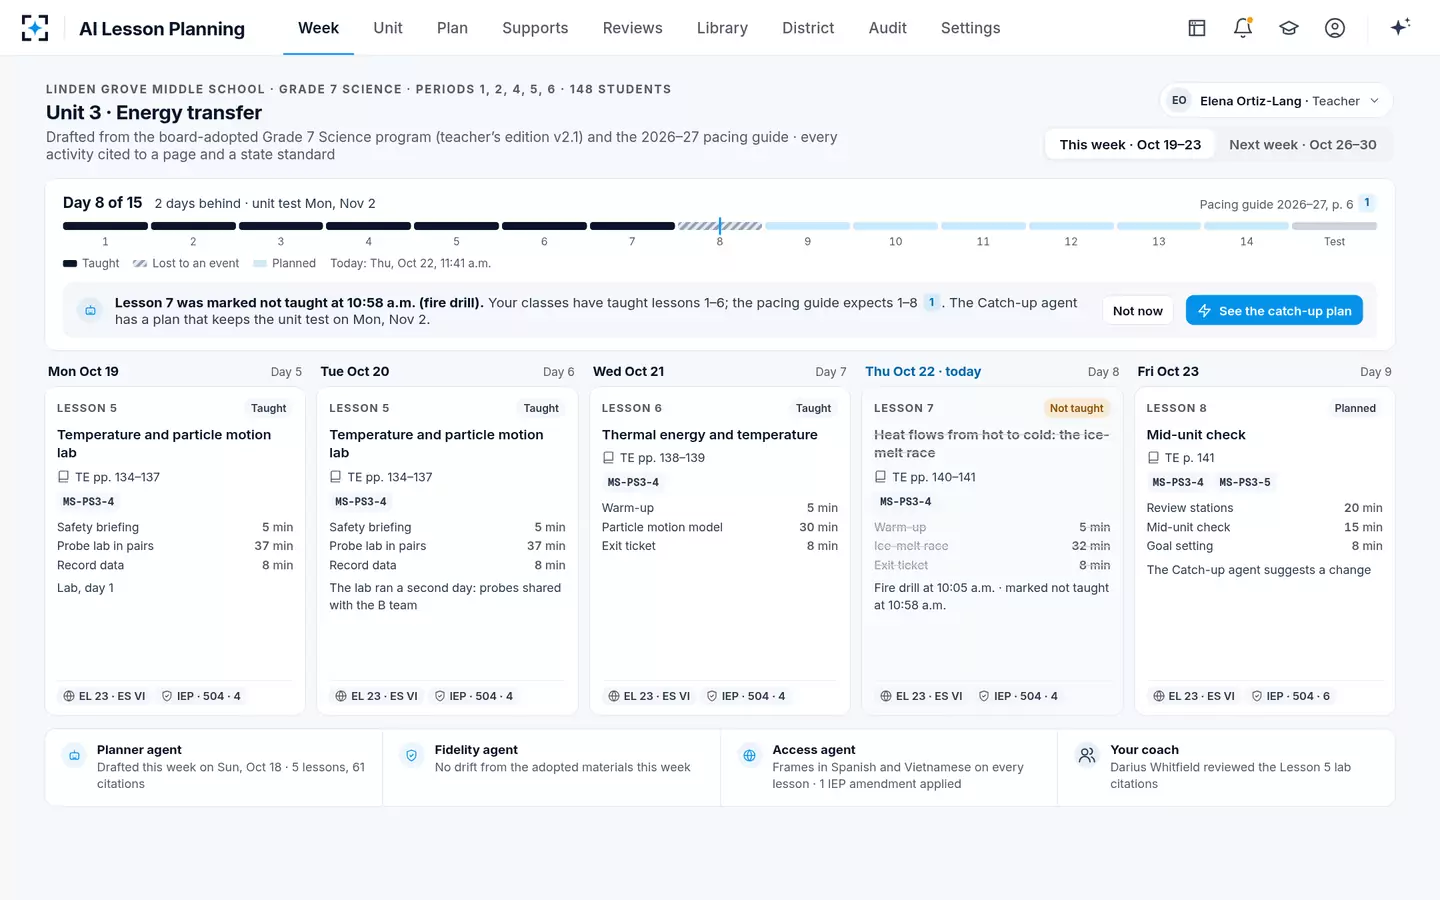Select This week · Oct 19–23
This screenshot has width=1440, height=900.
click(1130, 145)
